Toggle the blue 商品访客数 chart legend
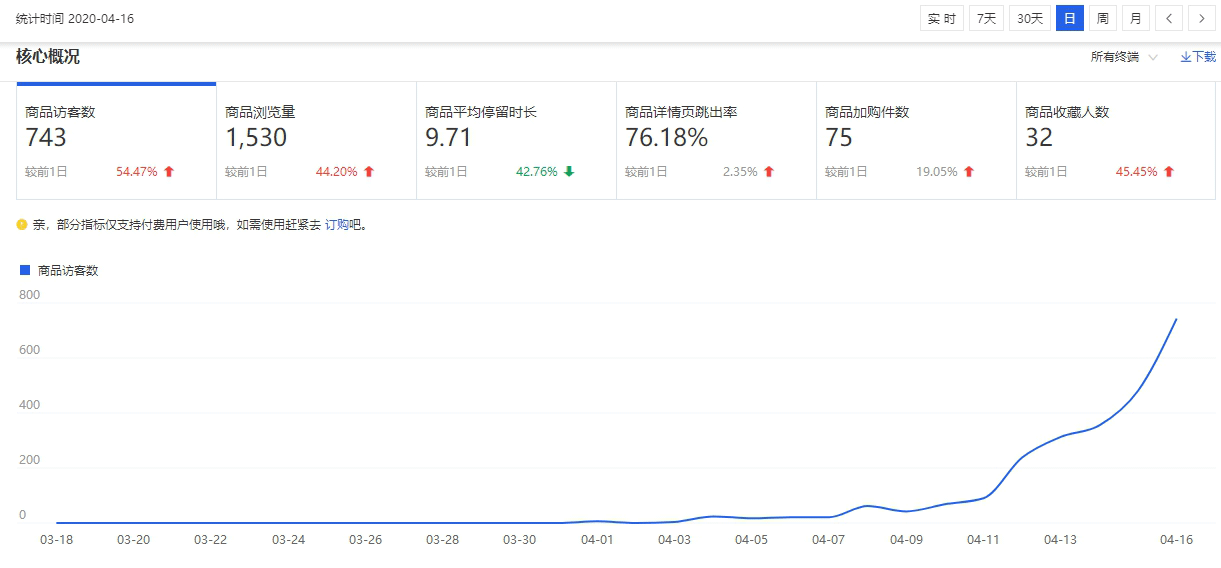Viewport: 1221px width, 568px height. point(59,270)
